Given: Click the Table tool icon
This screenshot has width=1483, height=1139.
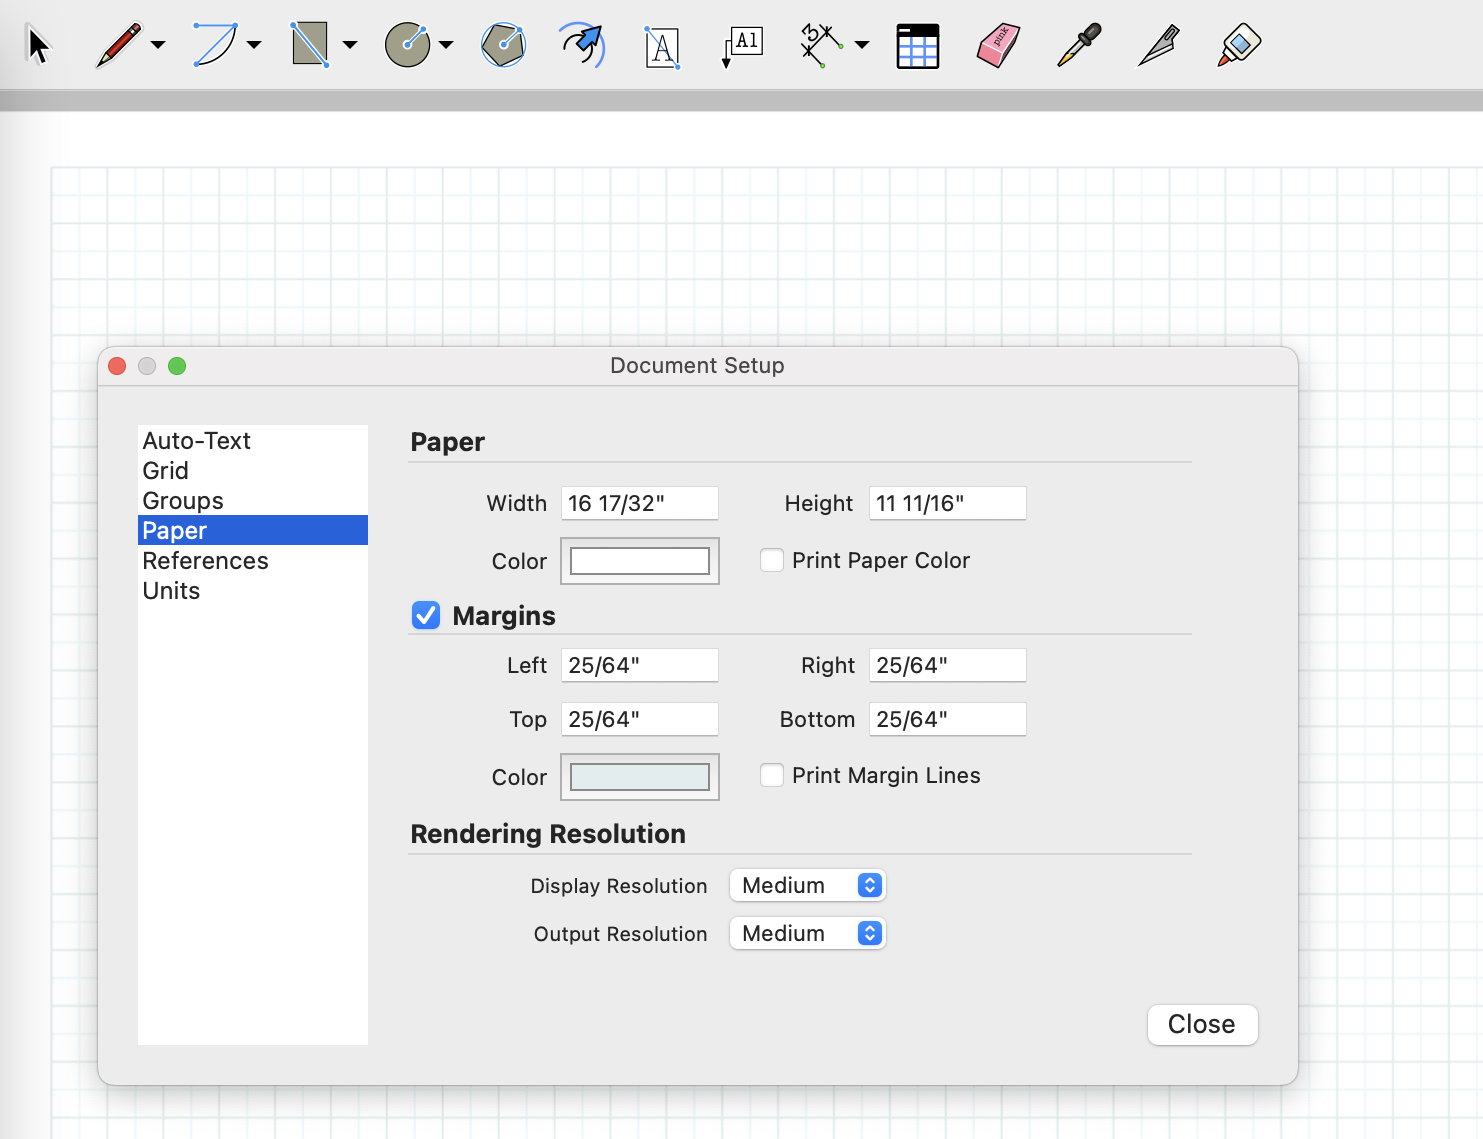Looking at the screenshot, I should [917, 46].
